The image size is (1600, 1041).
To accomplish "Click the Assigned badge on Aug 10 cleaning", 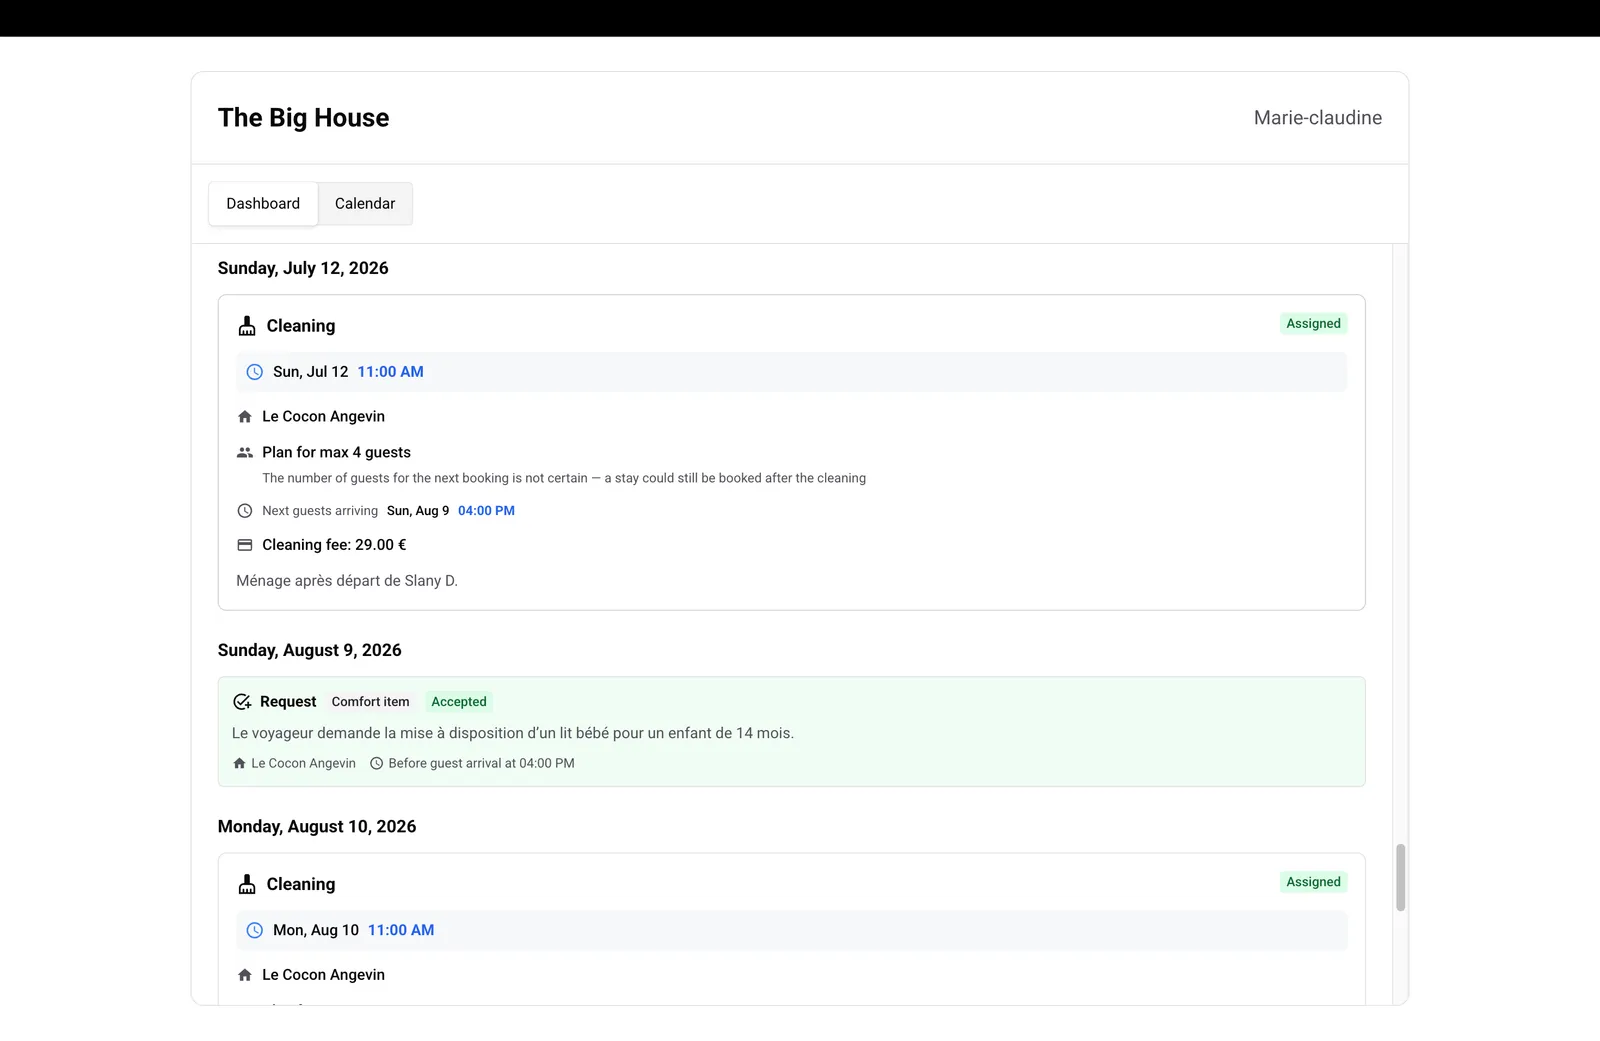I will click(x=1313, y=882).
